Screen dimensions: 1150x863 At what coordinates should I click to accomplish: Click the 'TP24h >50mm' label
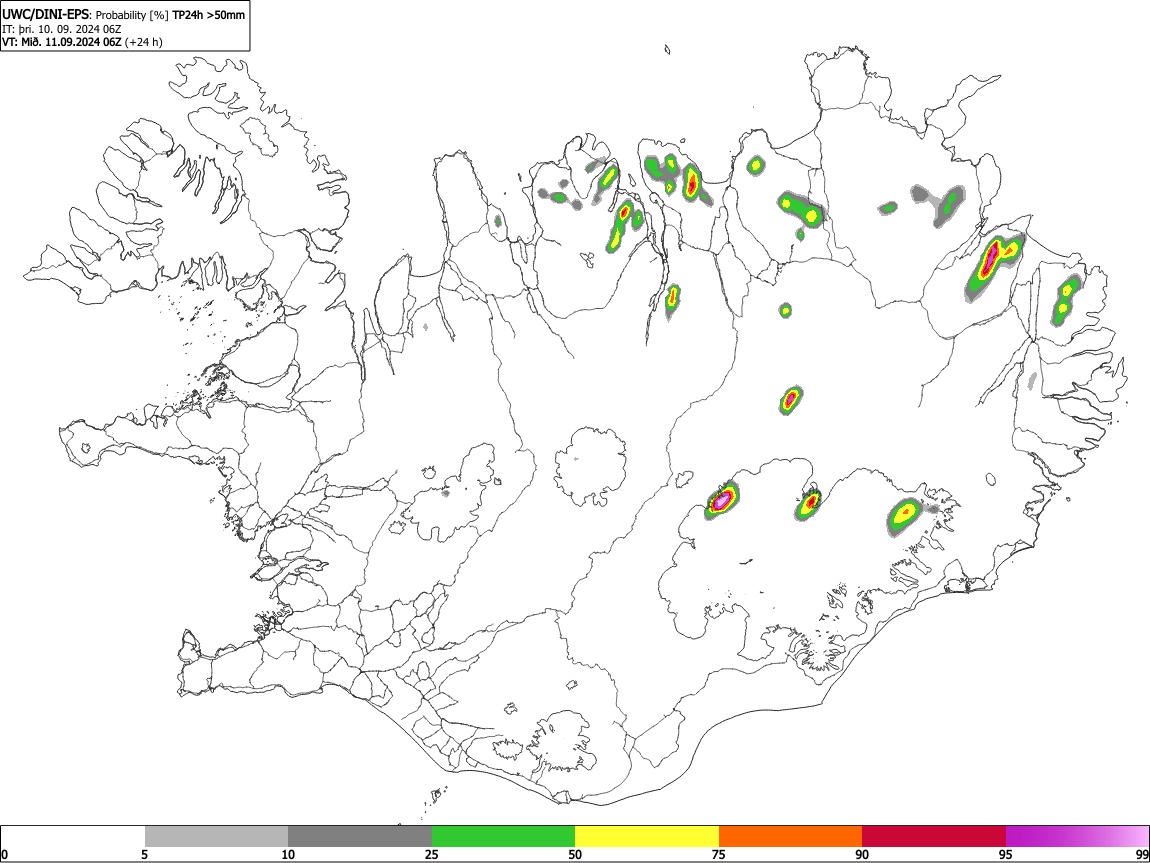tap(208, 15)
